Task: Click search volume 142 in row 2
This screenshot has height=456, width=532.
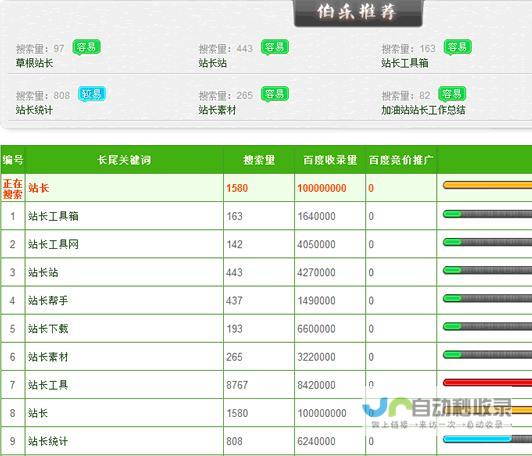Action: click(x=234, y=244)
